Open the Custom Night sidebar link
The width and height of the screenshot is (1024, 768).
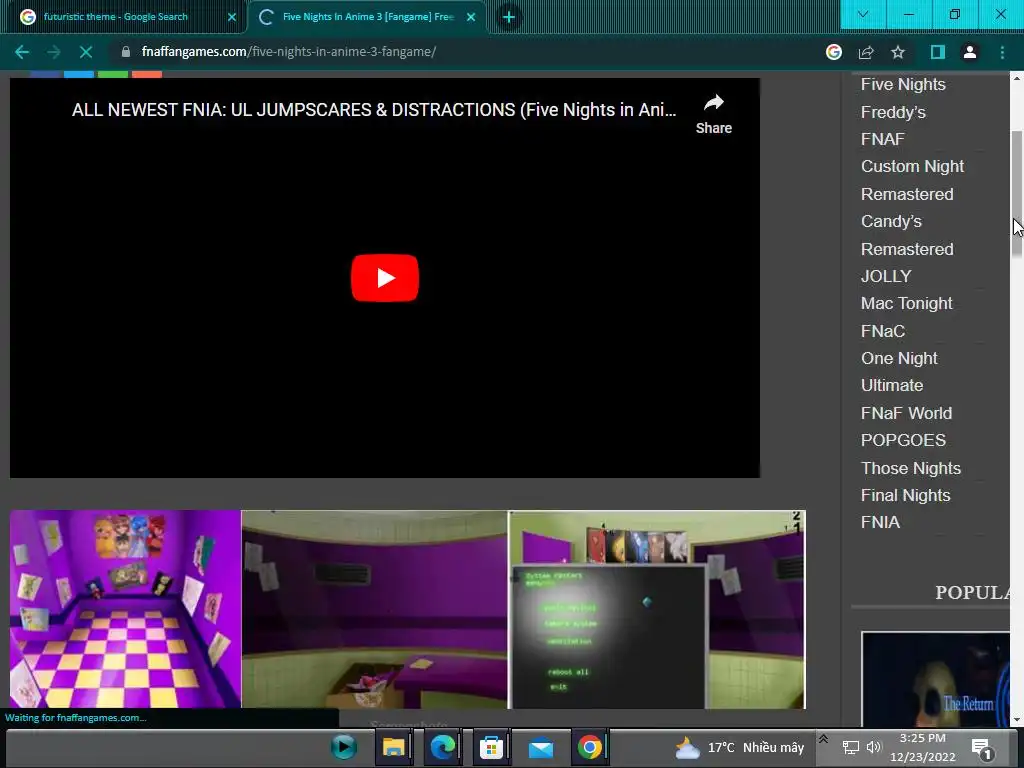coord(912,167)
